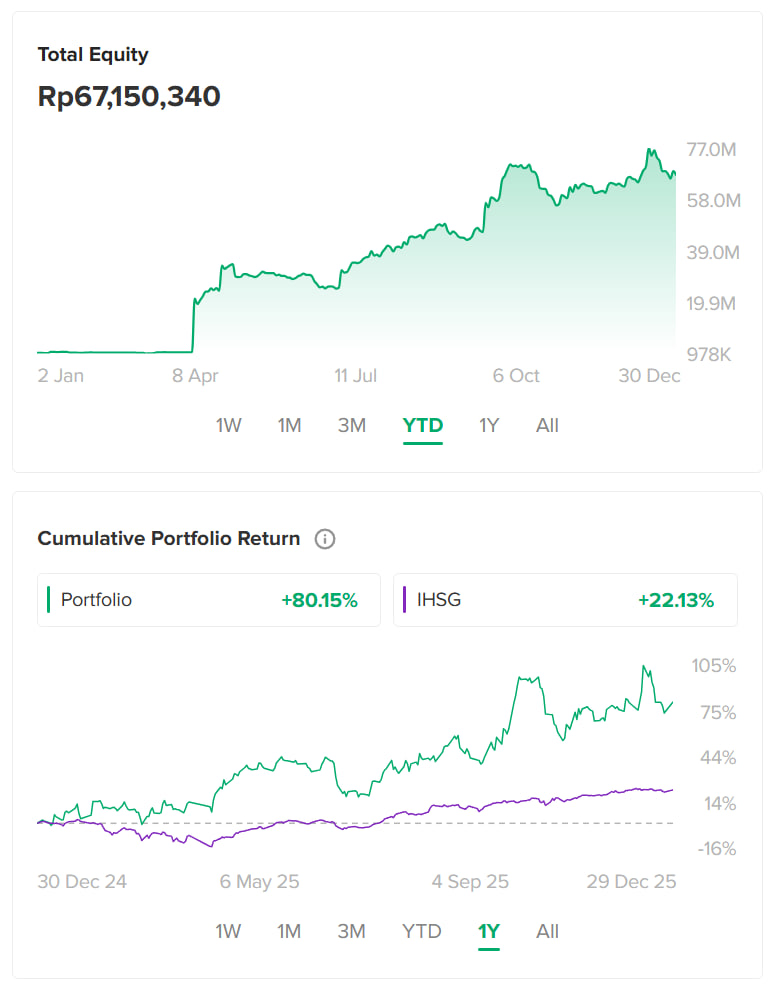Viewport: 769px width, 984px height.
Task: Click the purple IHSG color marker
Action: point(404,600)
